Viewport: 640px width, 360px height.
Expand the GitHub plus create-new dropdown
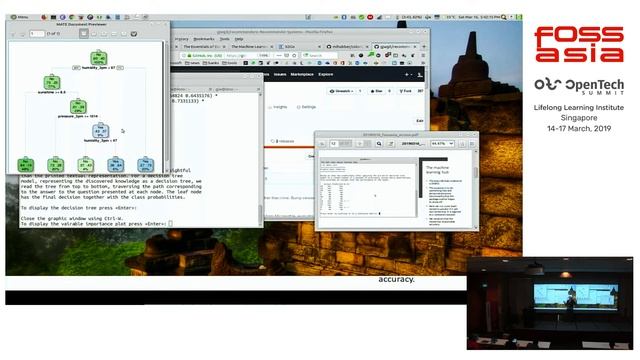point(408,75)
